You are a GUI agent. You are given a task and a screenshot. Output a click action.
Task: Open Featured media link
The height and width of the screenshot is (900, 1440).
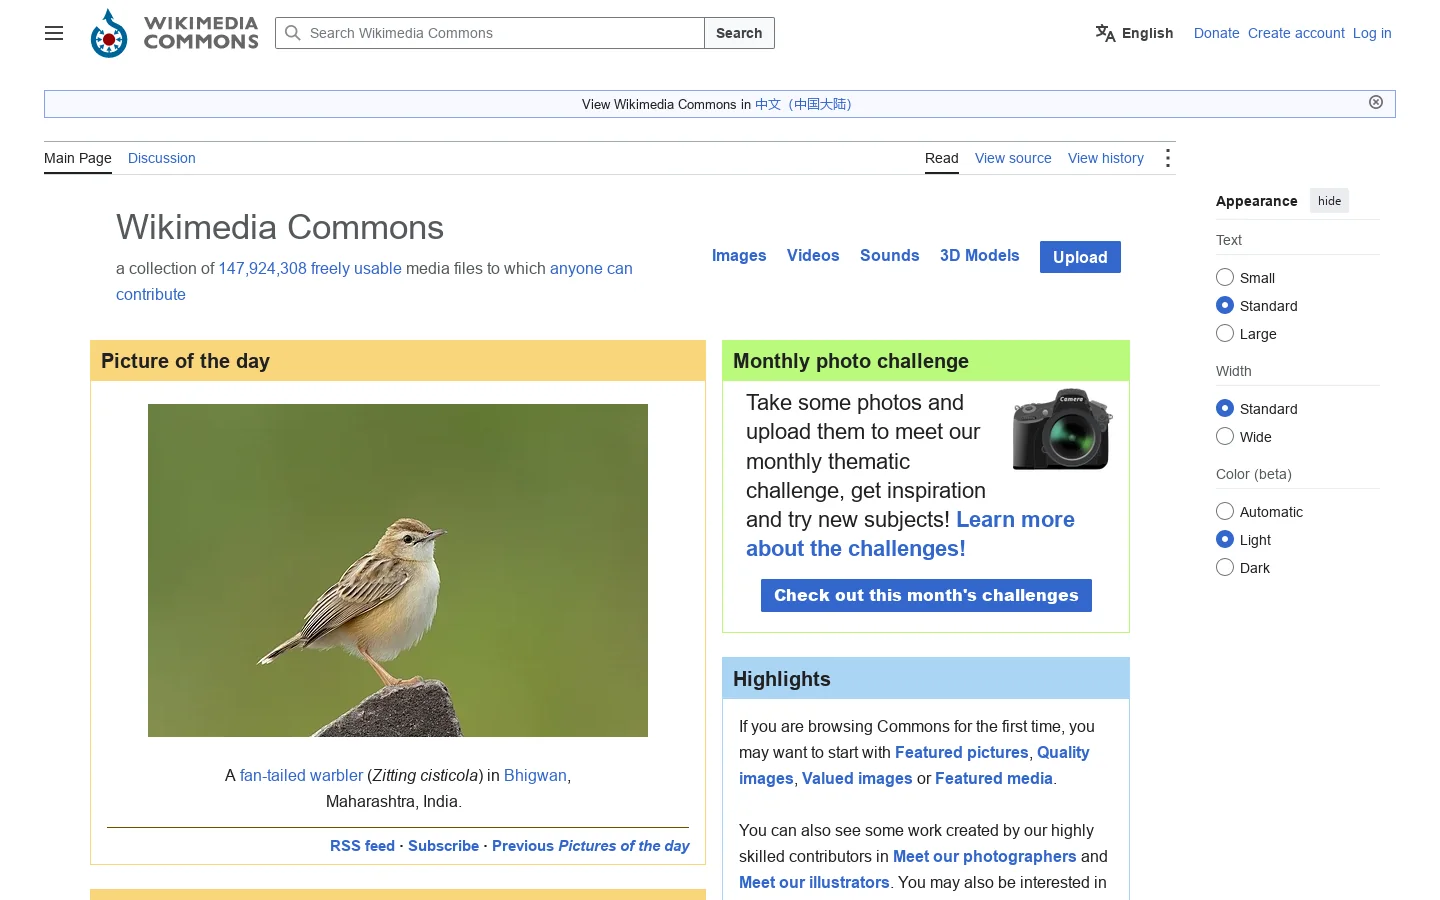994,778
